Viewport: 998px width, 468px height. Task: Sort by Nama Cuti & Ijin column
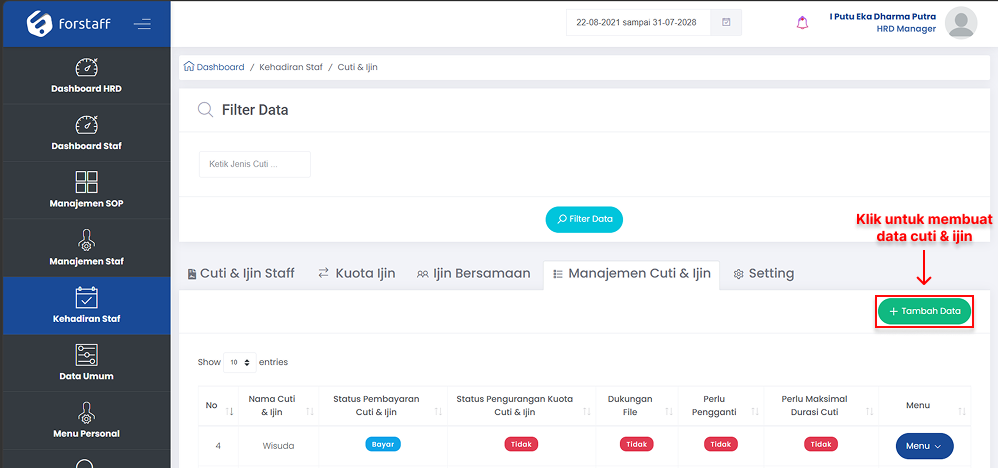(279, 406)
